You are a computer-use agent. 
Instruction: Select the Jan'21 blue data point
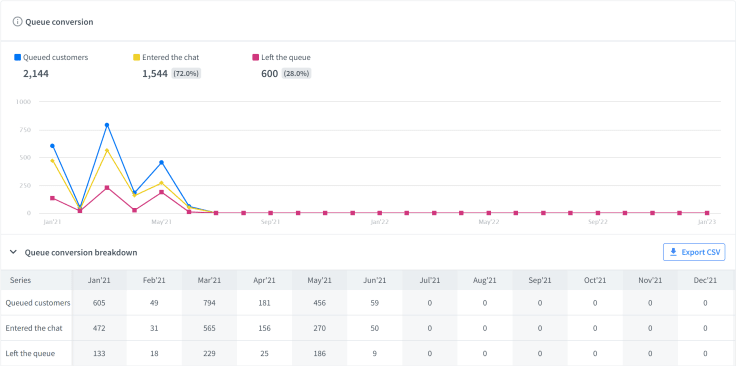(52, 146)
